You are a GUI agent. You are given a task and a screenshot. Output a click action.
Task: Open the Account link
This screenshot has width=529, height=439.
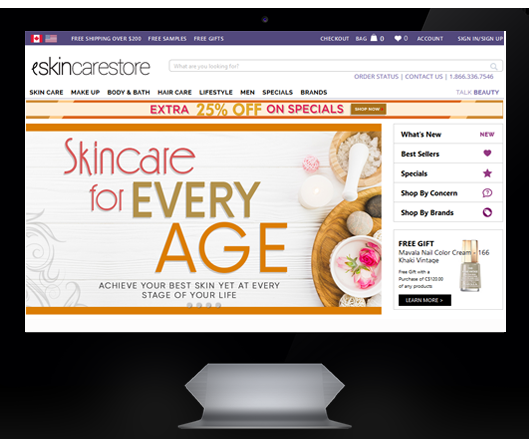coord(430,39)
